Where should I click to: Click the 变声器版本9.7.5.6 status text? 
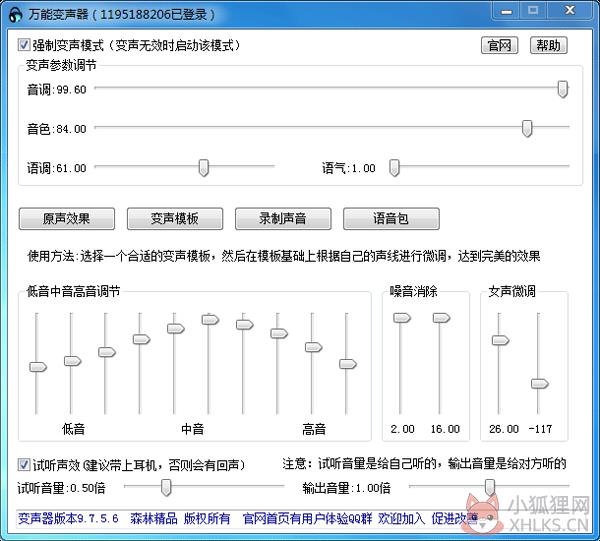[x=68, y=519]
